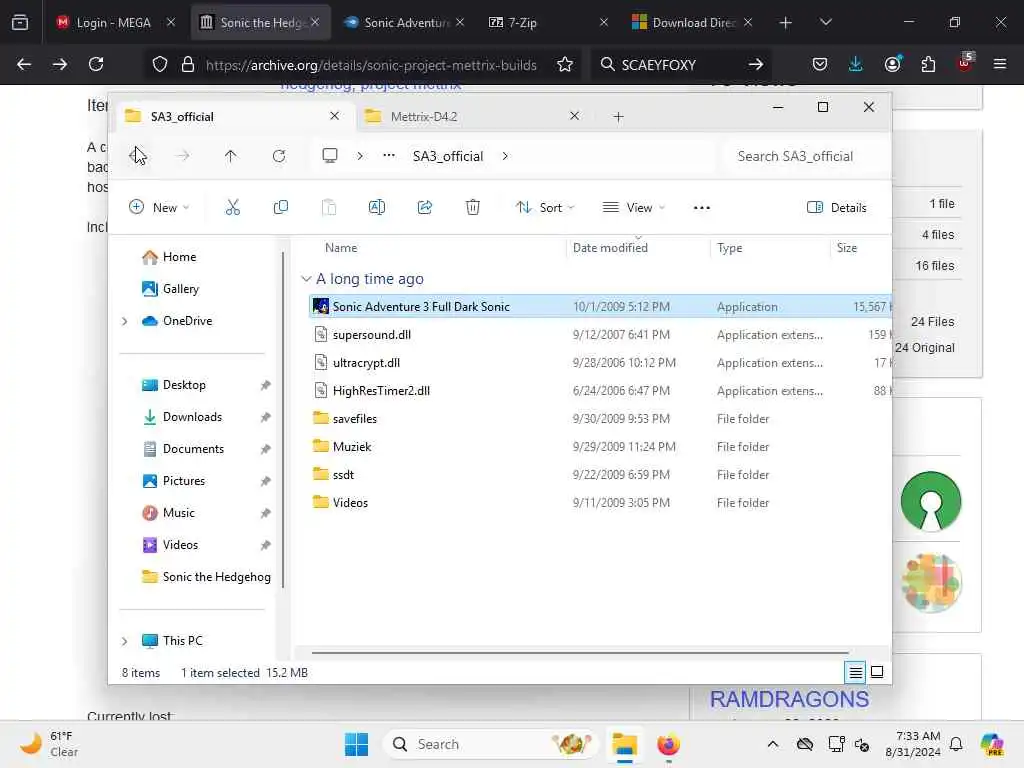Open File Explorer from taskbar

[x=624, y=744]
